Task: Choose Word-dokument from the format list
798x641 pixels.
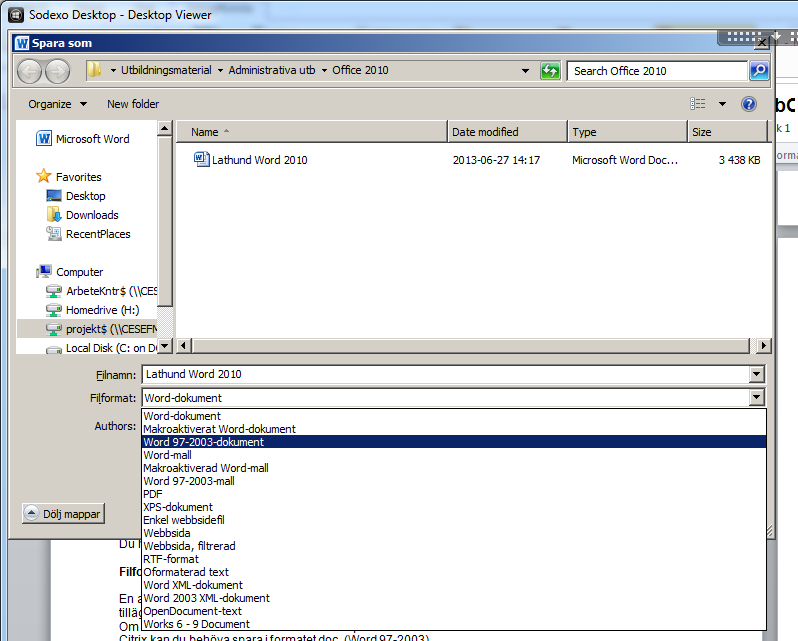Action: coord(454,416)
